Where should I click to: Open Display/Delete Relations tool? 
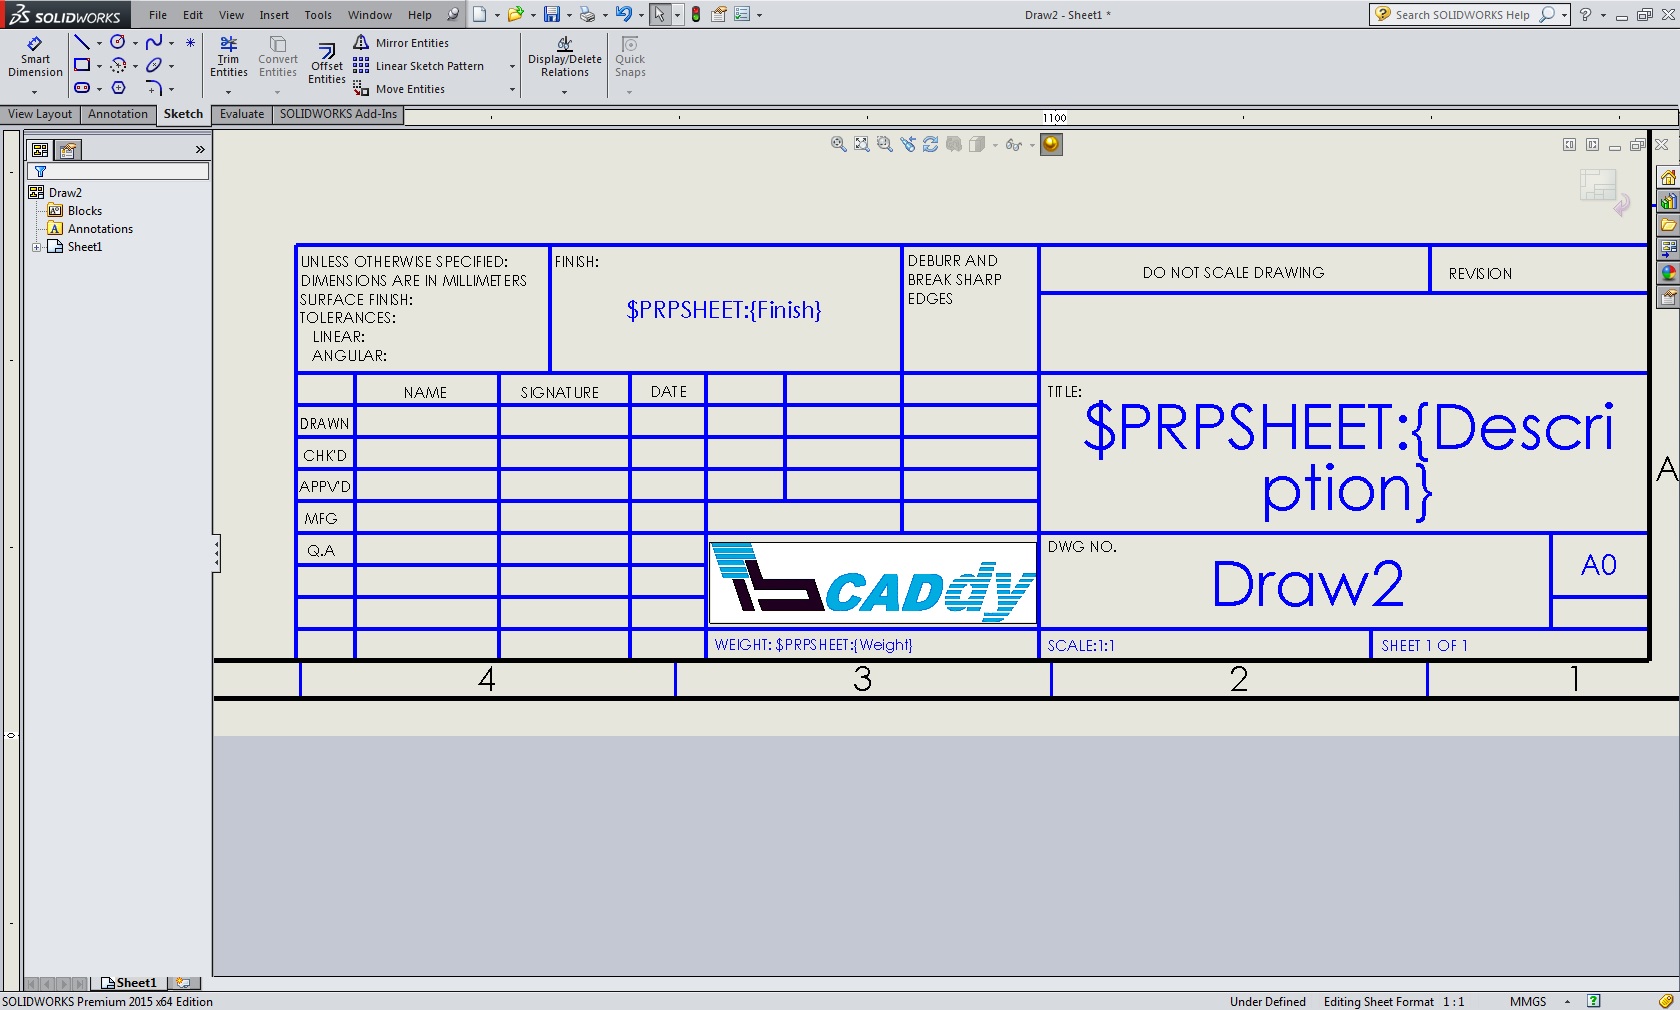tap(565, 58)
